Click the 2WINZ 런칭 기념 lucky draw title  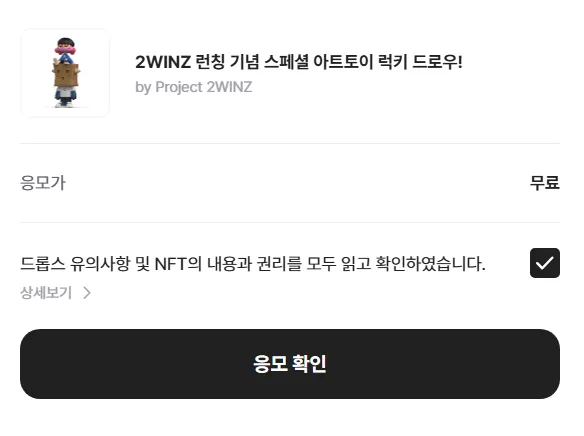299,61
